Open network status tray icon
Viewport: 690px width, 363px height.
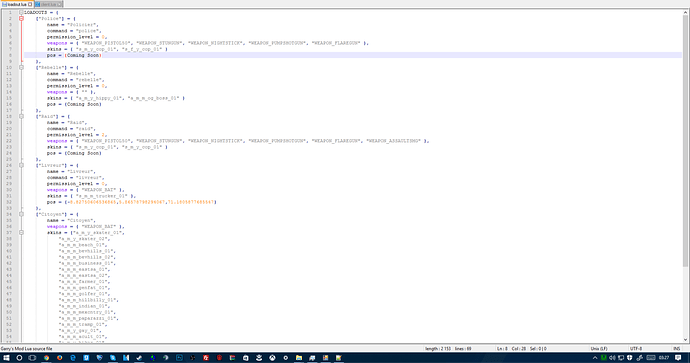621,358
